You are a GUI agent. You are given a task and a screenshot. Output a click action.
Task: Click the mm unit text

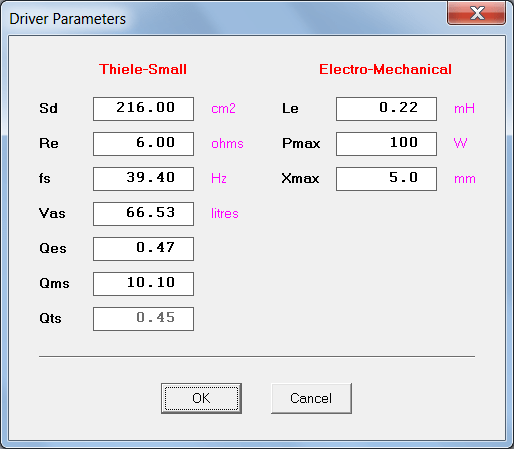tap(465, 179)
